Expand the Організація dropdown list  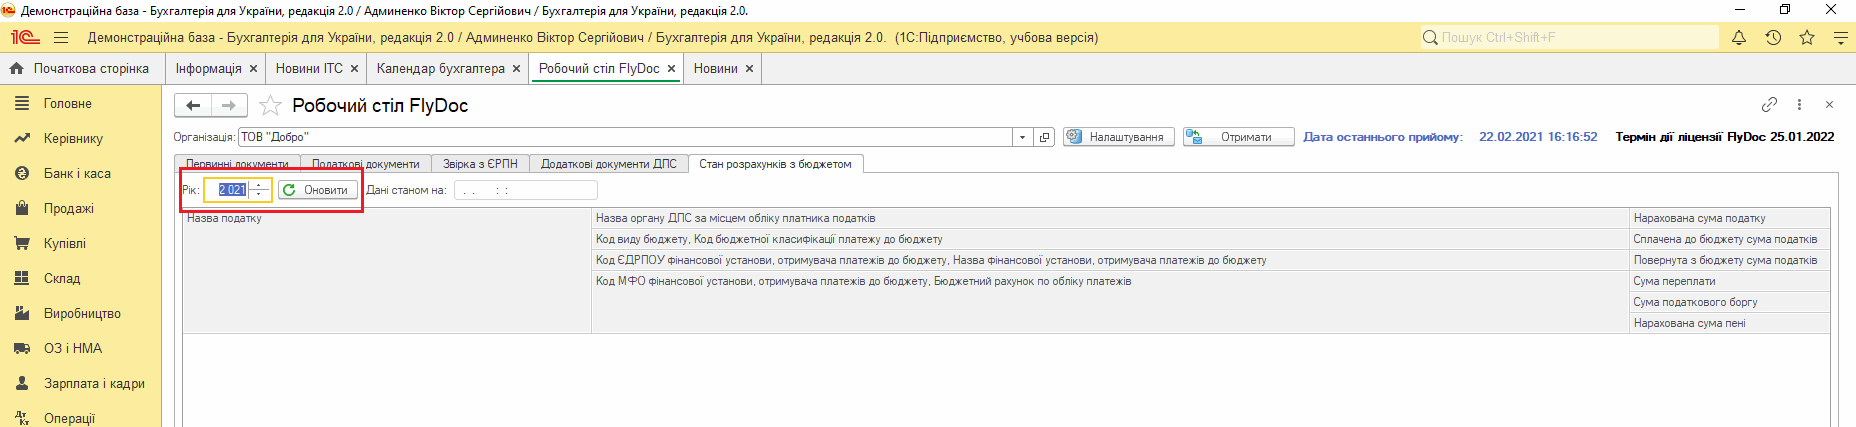coord(1022,137)
